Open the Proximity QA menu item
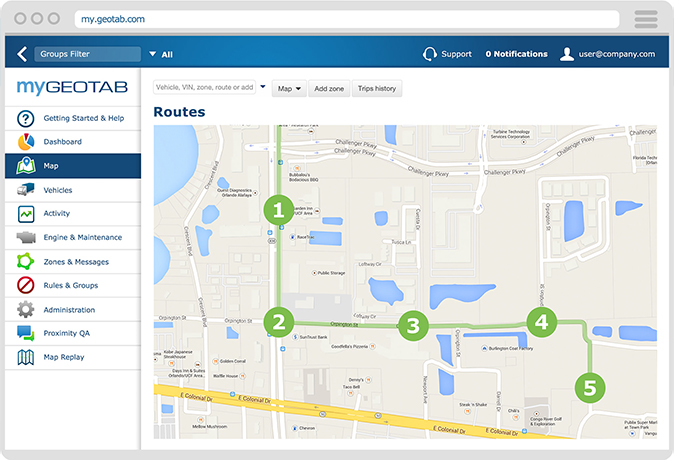 click(x=73, y=333)
